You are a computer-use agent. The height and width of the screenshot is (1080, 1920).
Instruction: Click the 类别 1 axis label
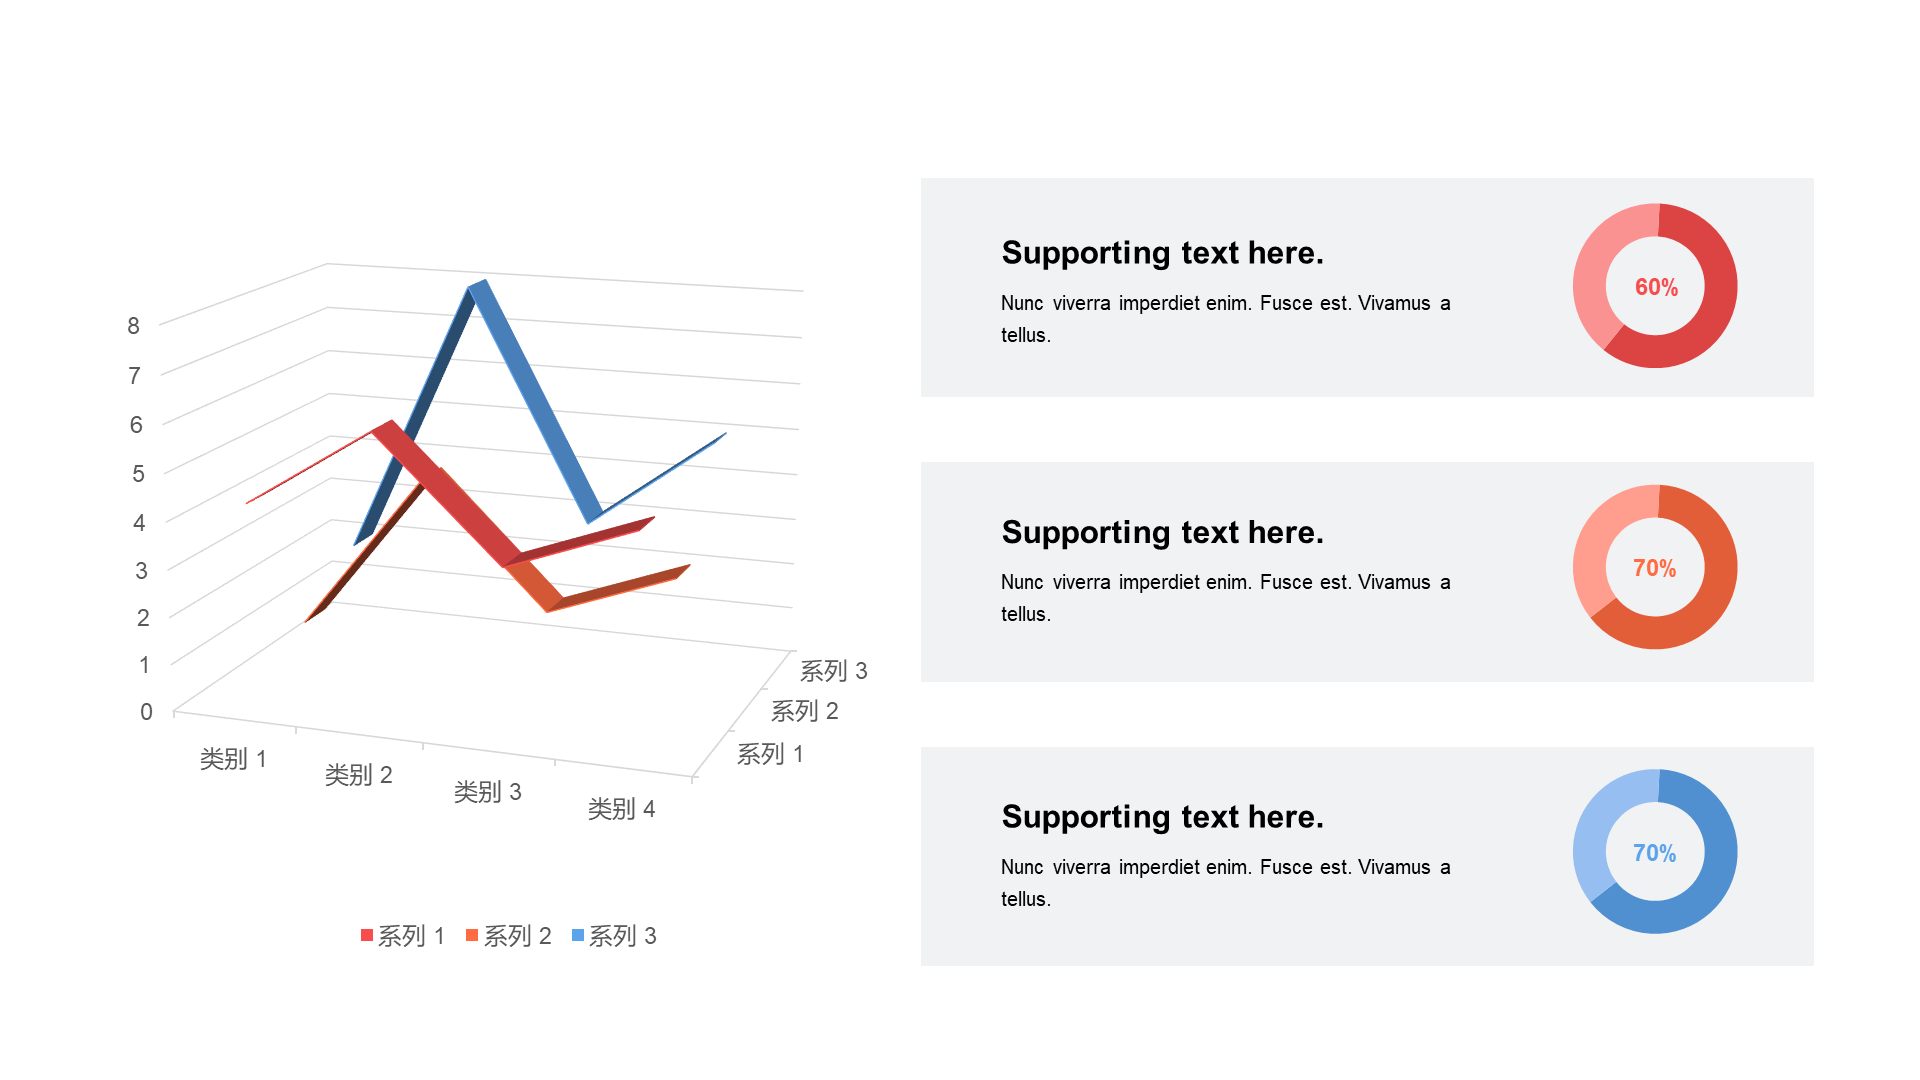coord(233,759)
